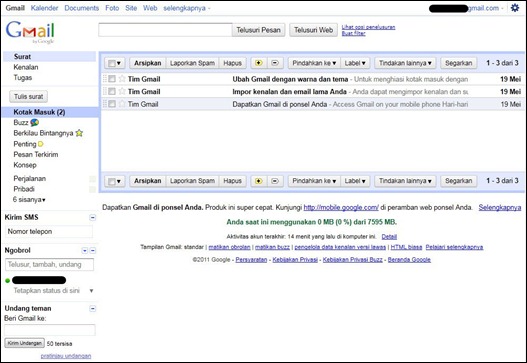Viewport: 527px width, 363px height.
Task: Click the top Hapus button
Action: click(233, 63)
